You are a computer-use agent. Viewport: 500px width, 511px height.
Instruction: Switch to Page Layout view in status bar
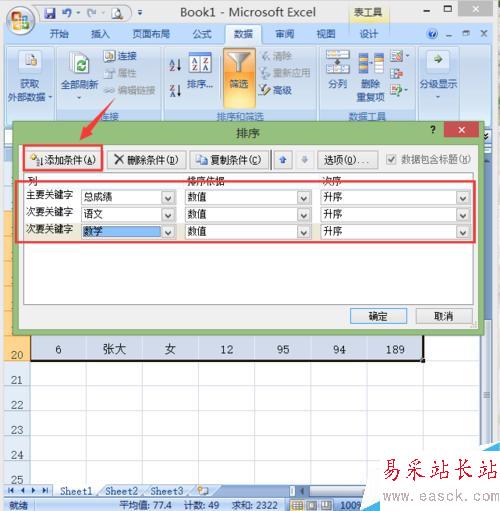(311, 505)
